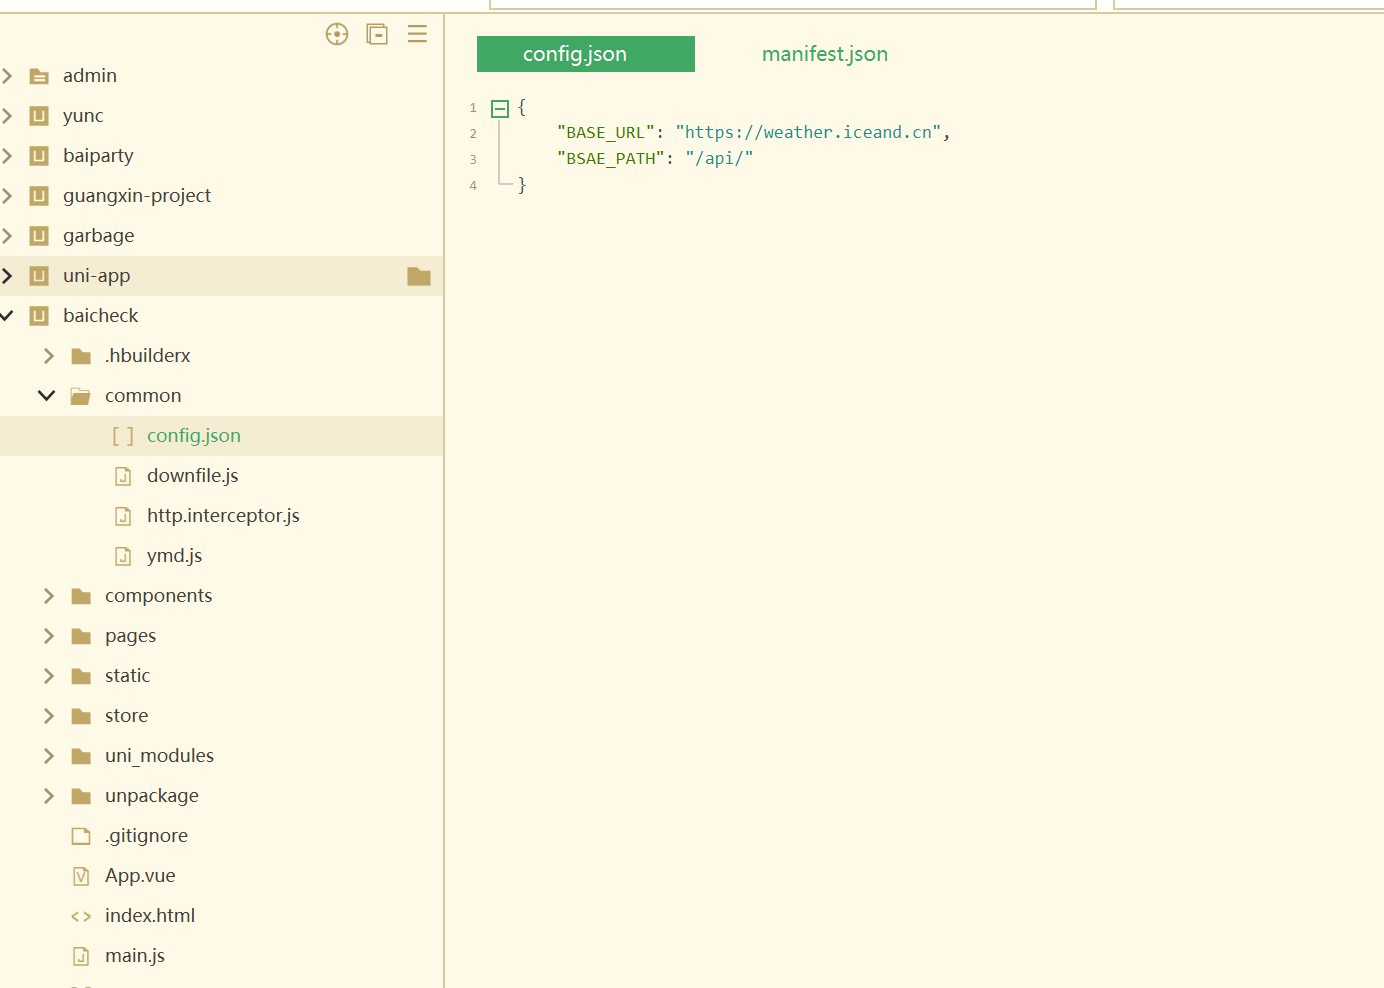
Task: Open the downfile.js file
Action: pos(192,476)
